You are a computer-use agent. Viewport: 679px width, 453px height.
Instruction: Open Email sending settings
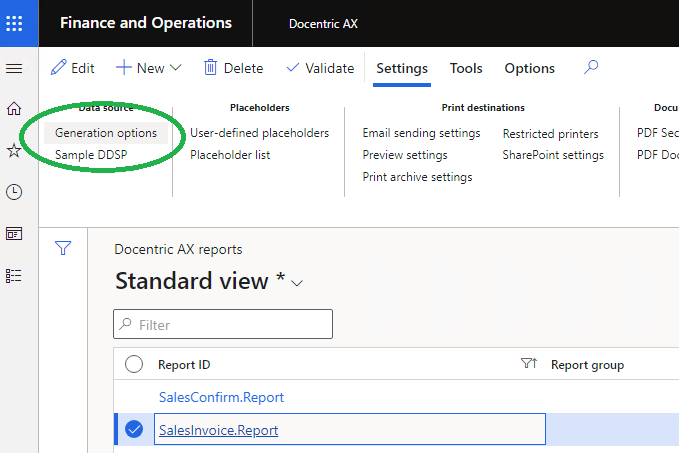coord(421,133)
